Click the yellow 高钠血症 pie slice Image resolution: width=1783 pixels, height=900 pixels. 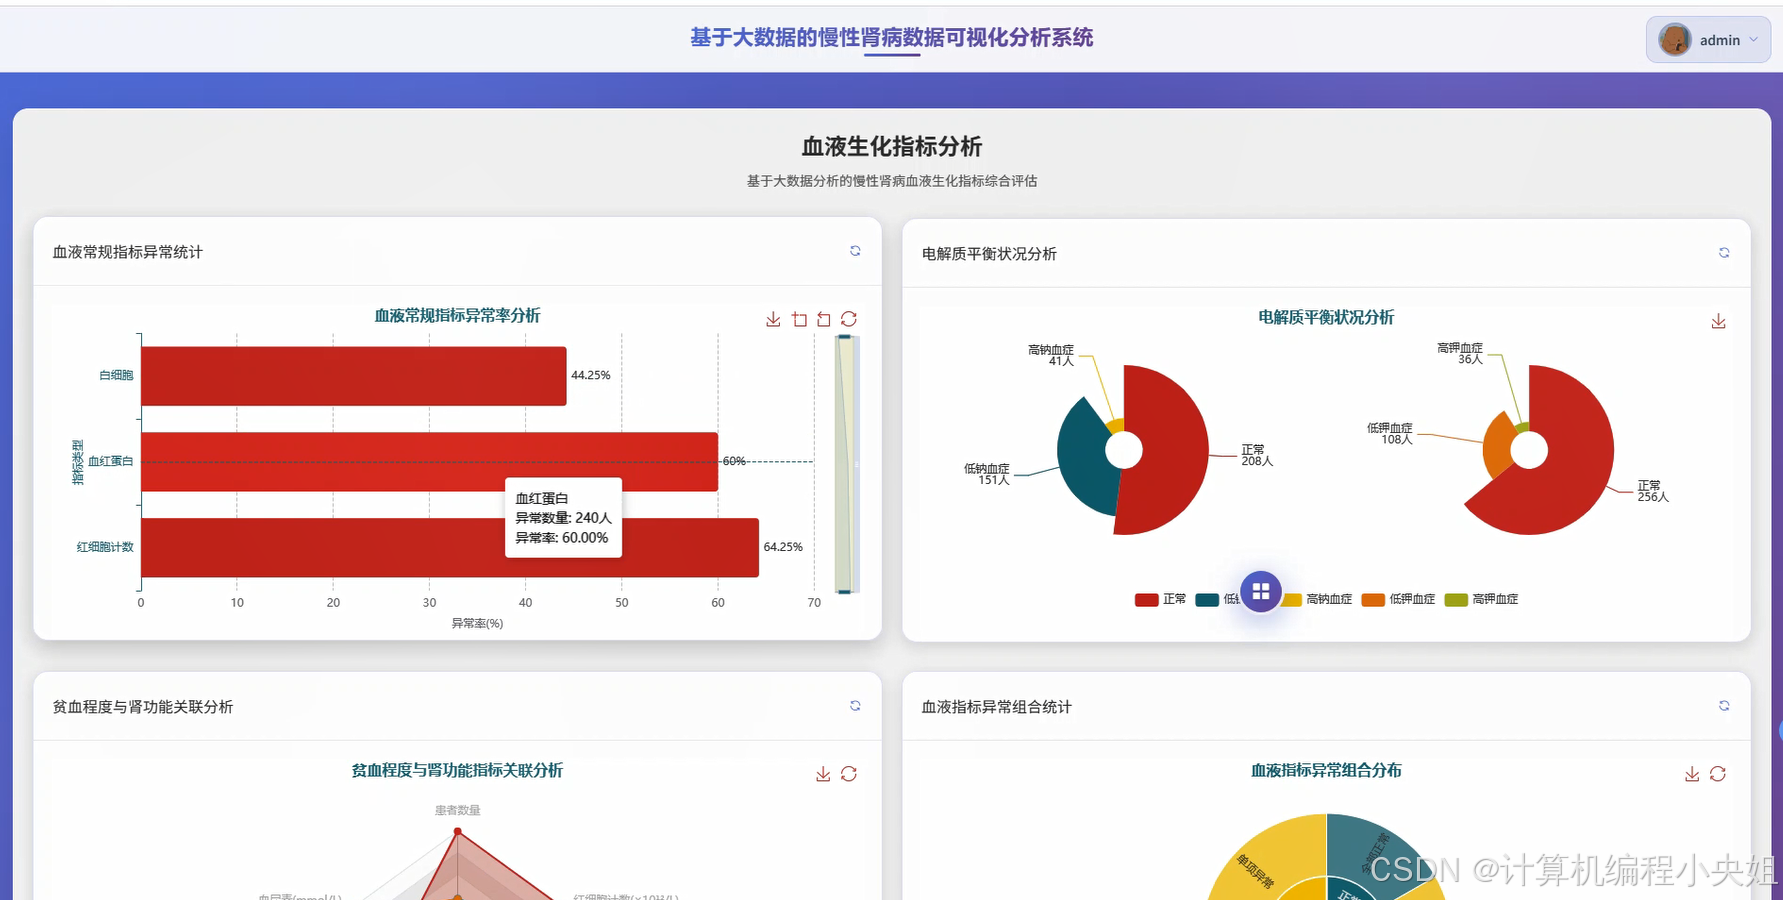(1116, 425)
